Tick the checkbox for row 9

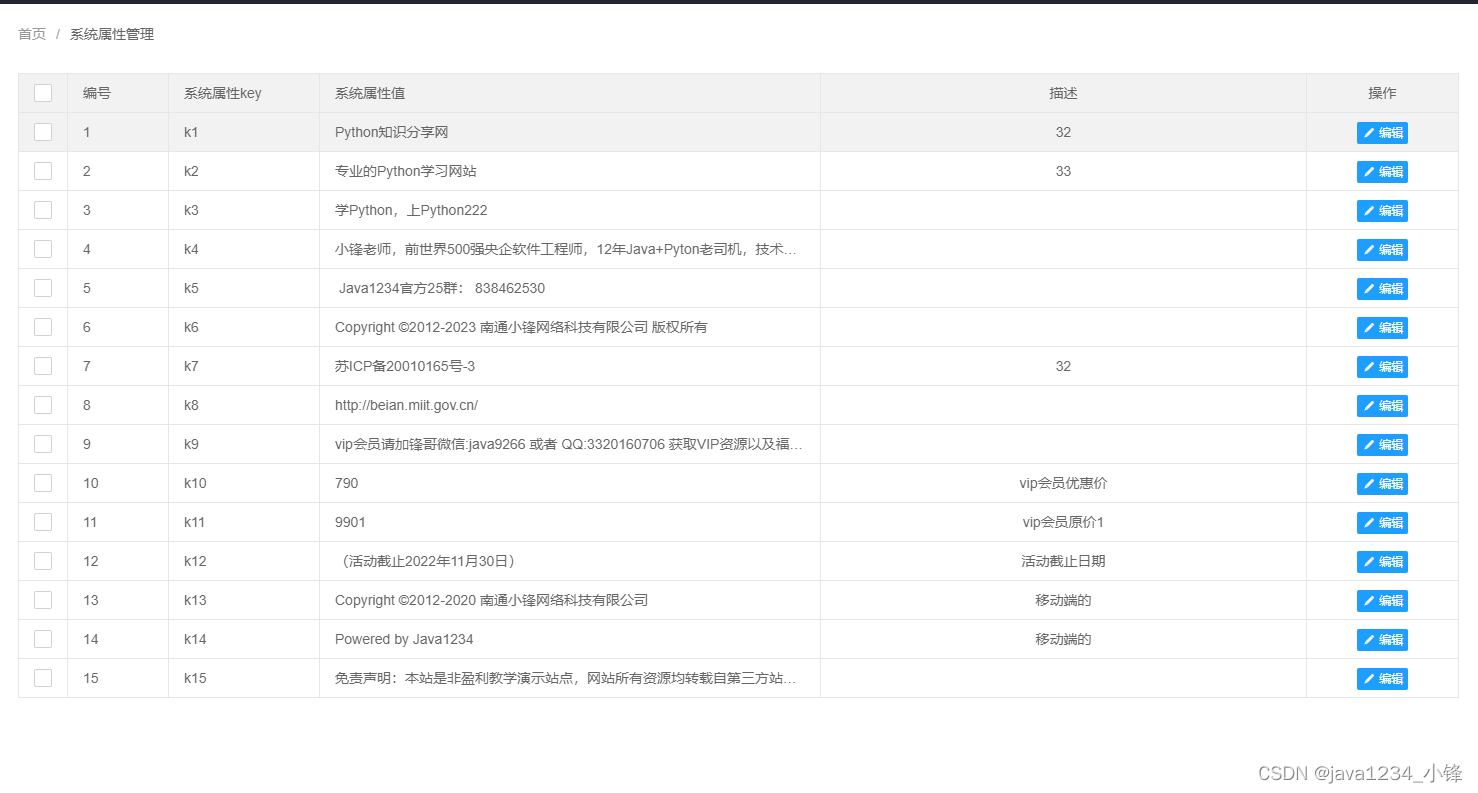coord(43,444)
